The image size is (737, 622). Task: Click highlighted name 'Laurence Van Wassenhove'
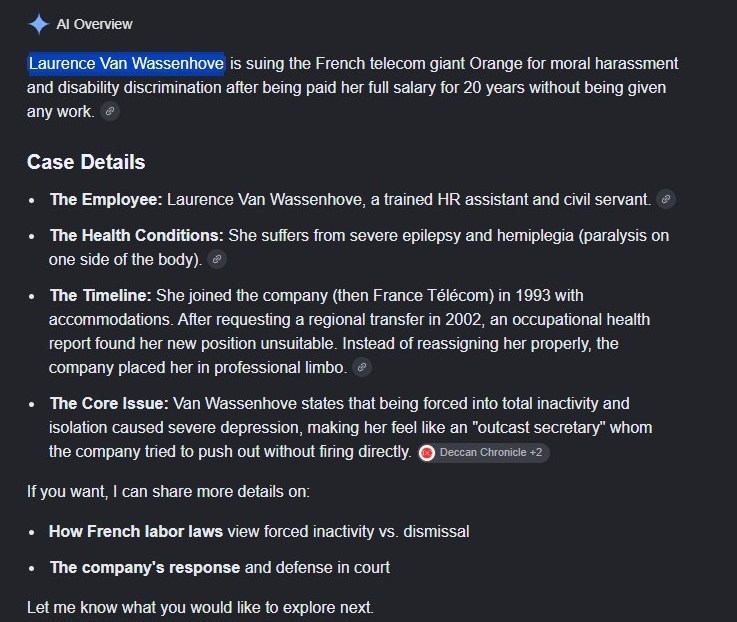click(x=126, y=63)
